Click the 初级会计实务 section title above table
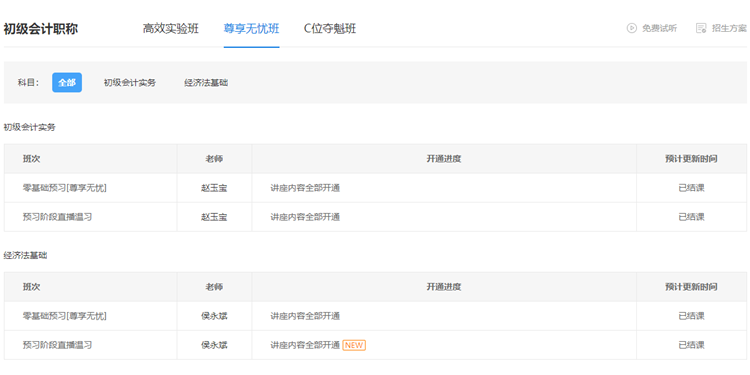750x375 pixels. tap(30, 127)
